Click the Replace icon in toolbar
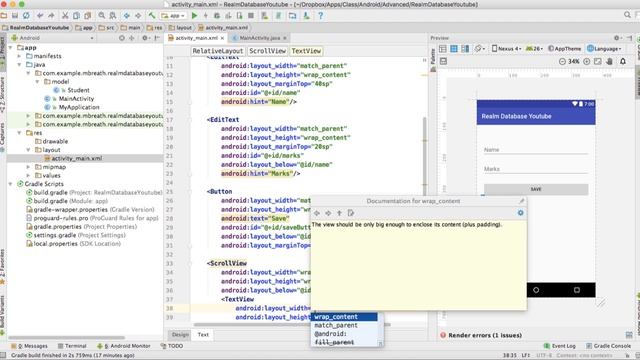Screen dimensions: 640x360 (113, 16)
